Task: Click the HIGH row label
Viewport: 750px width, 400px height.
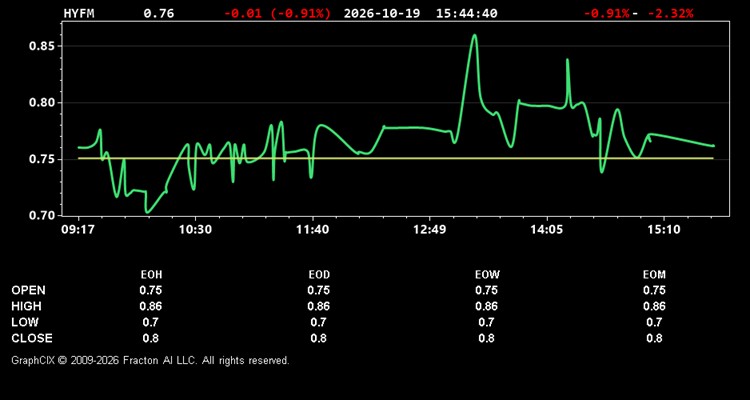Action: 26,306
